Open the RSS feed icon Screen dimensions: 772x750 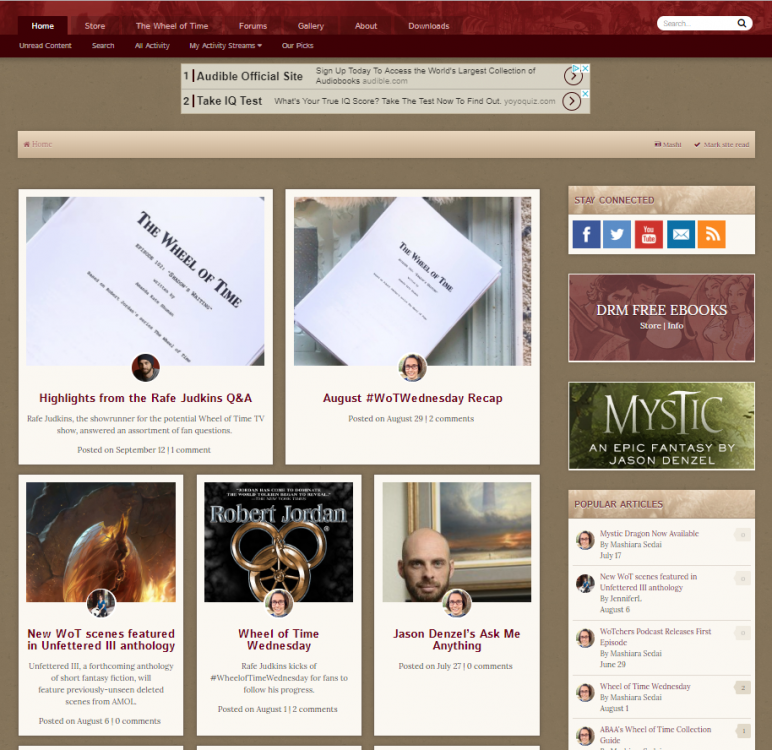click(711, 234)
